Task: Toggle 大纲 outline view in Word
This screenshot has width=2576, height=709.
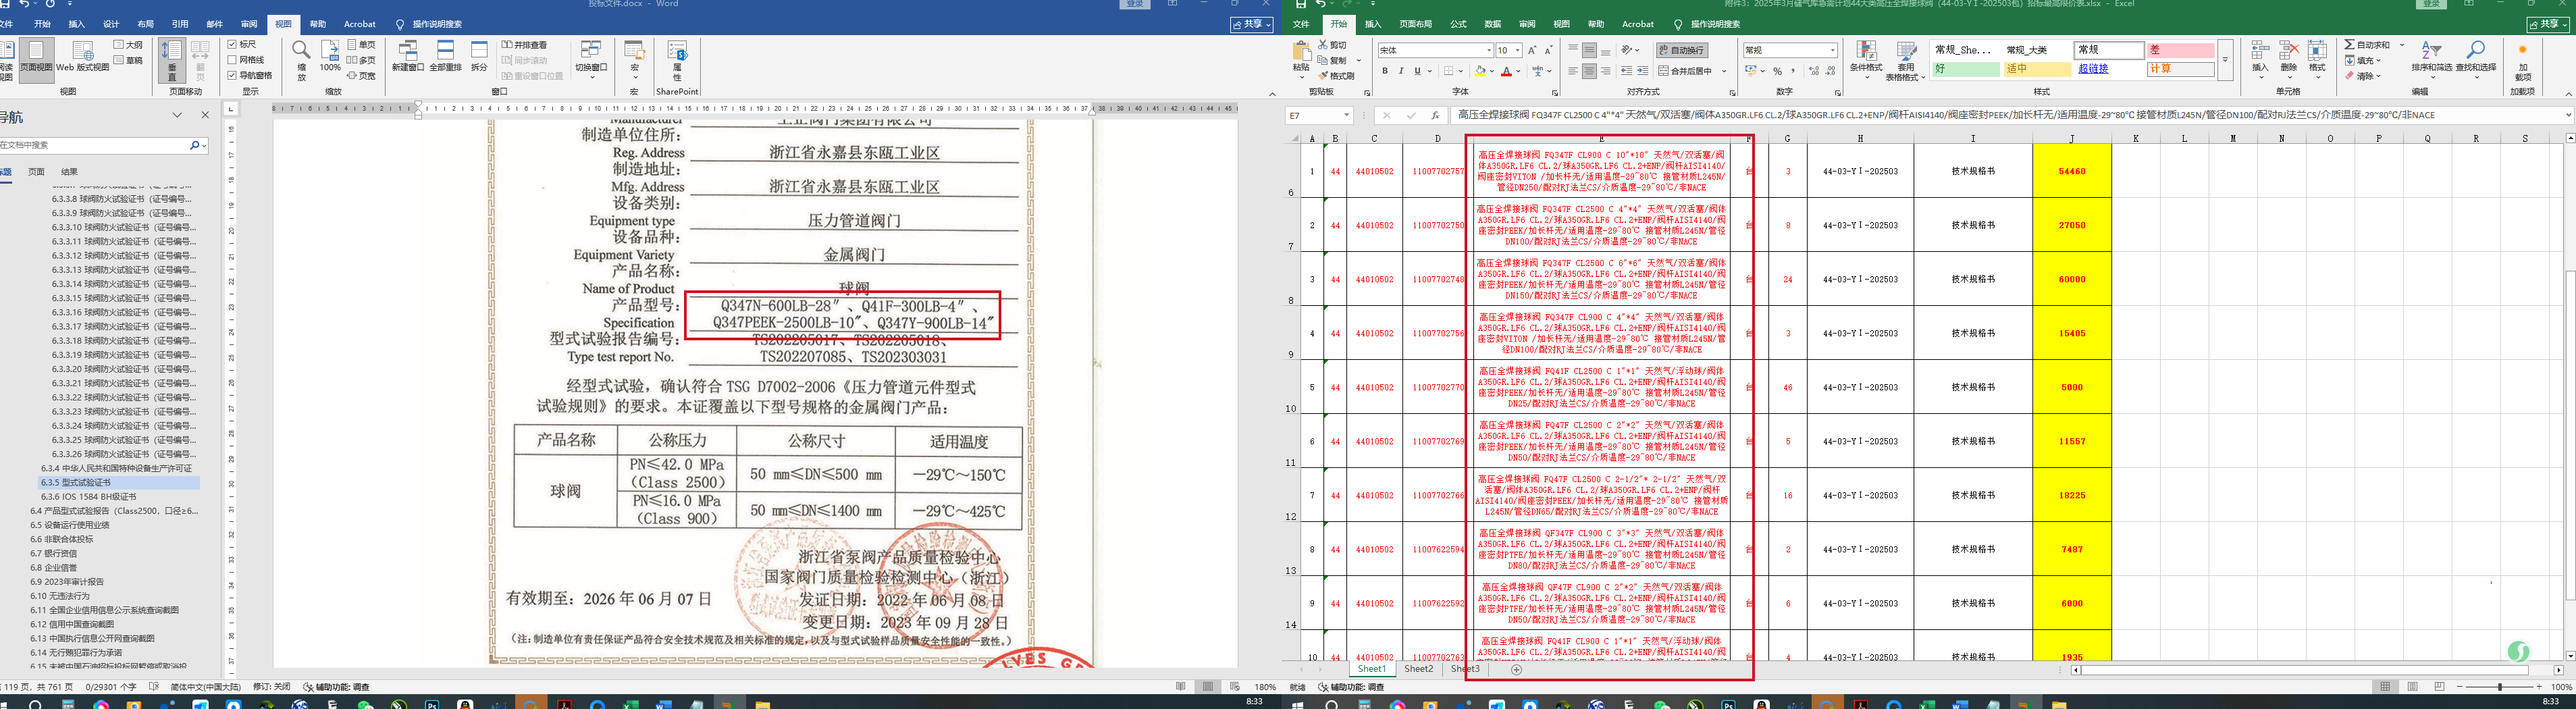Action: [x=128, y=45]
